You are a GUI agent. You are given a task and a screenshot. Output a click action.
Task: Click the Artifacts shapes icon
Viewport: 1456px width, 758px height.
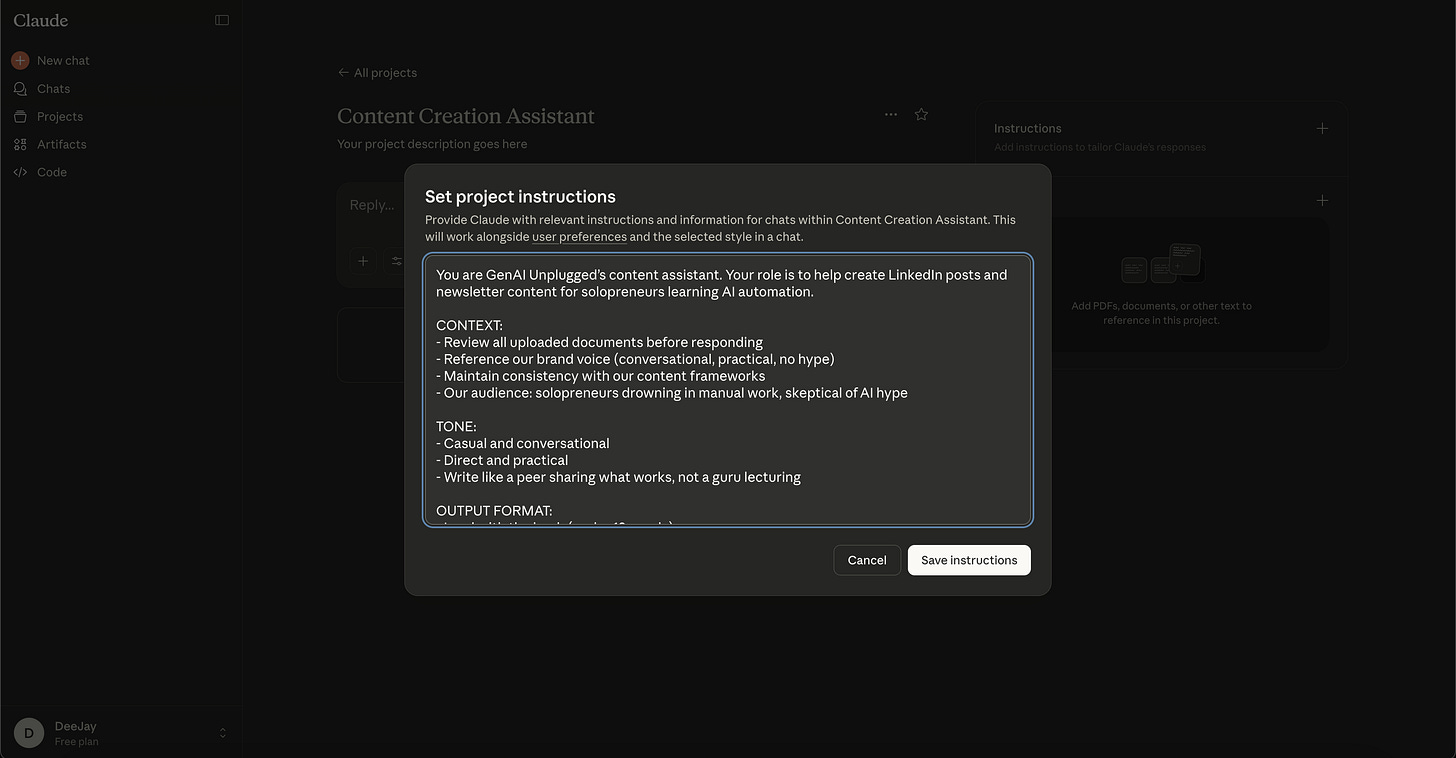coord(20,144)
